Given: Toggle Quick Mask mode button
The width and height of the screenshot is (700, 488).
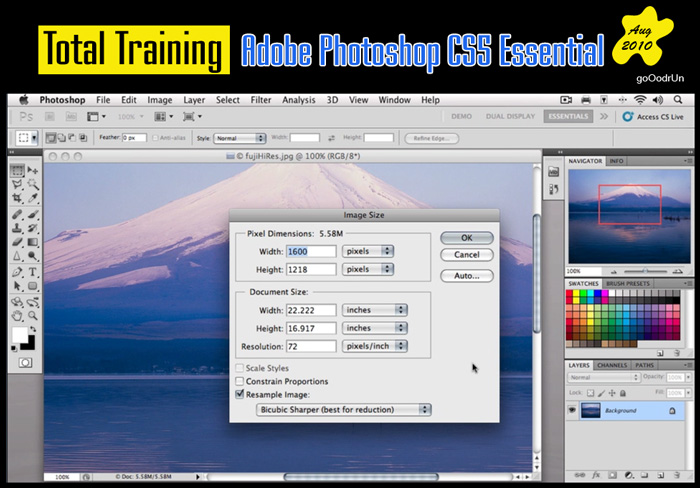Looking at the screenshot, I should tap(25, 363).
